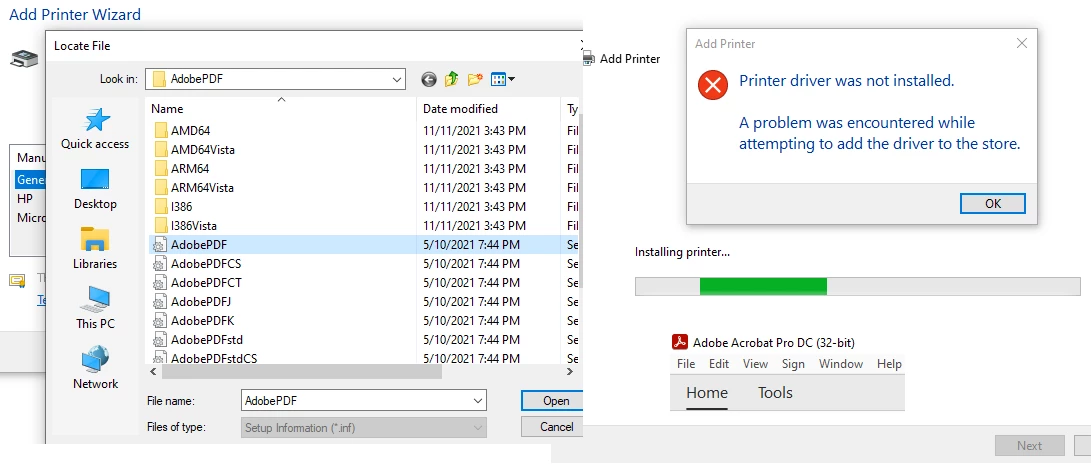Select HP in the manufacturer list
Viewport: 1091px width, 464px height.
point(25,198)
